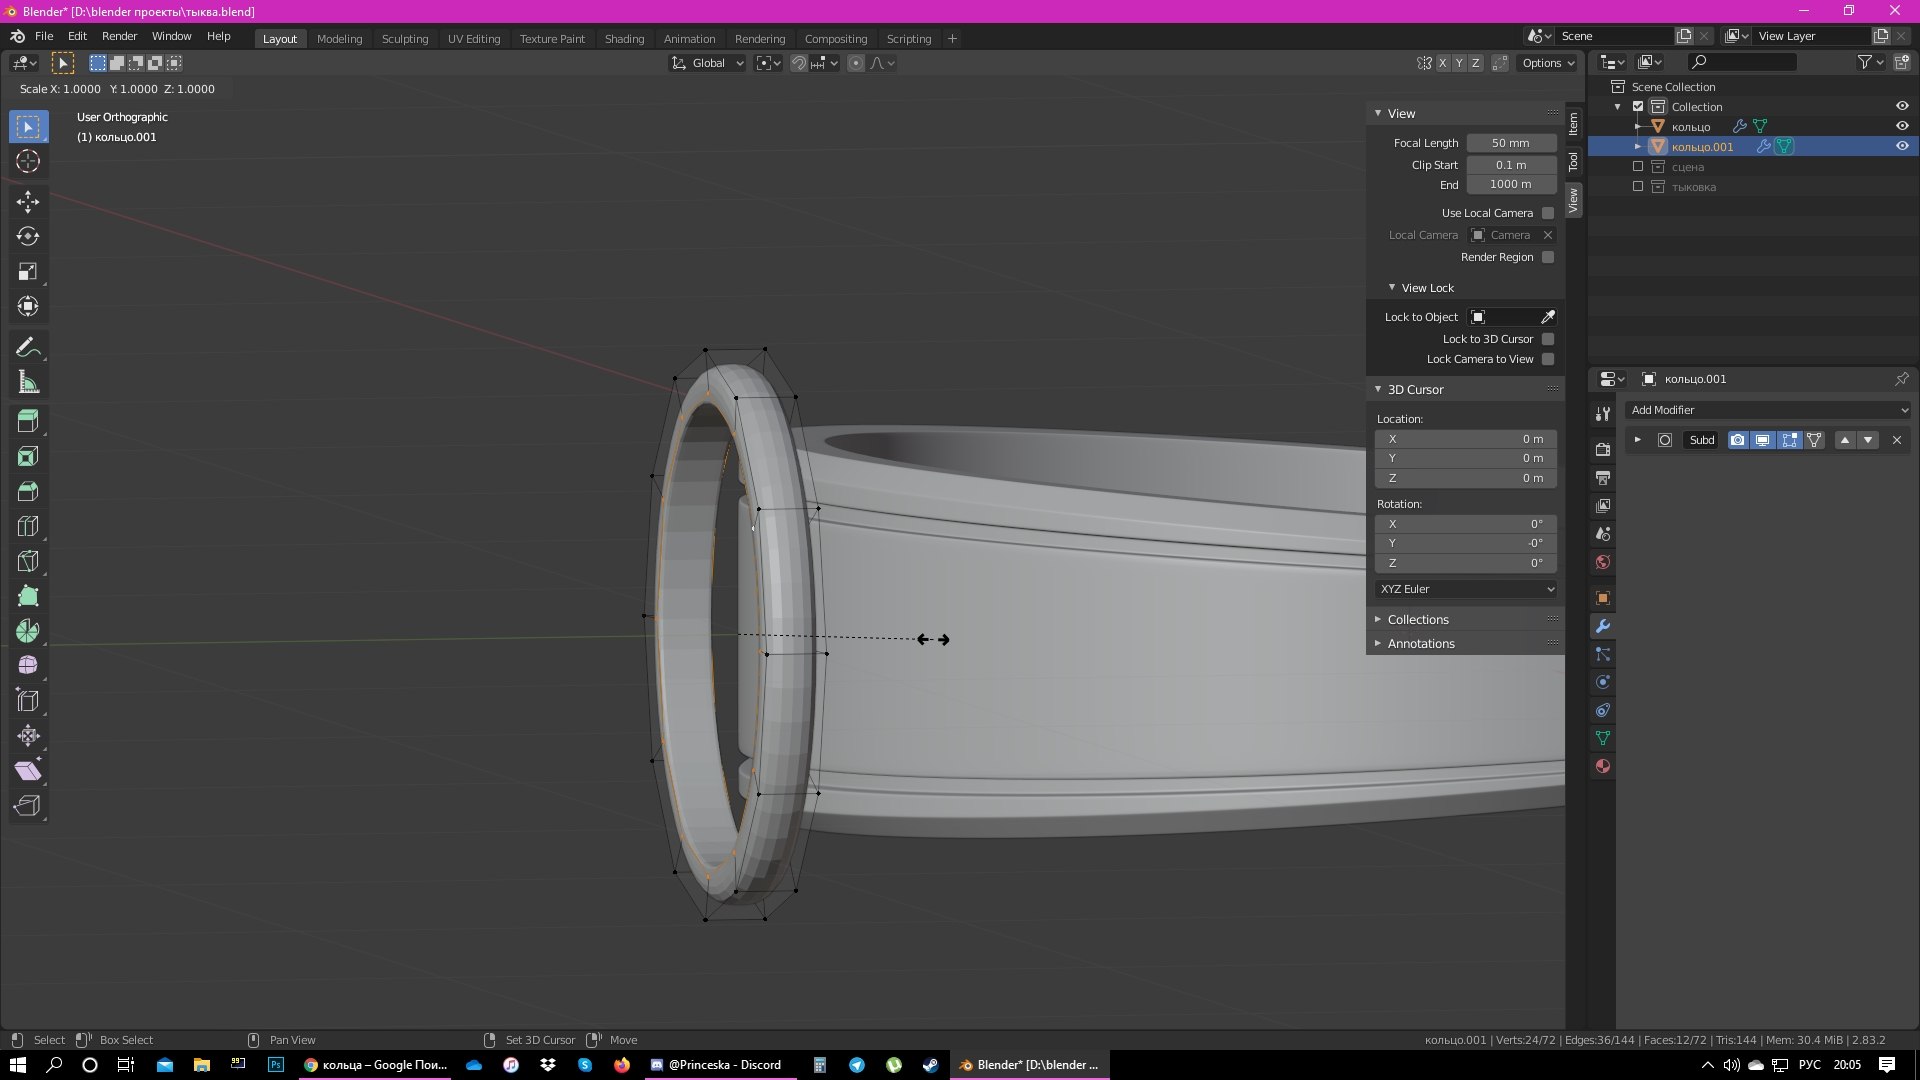The height and width of the screenshot is (1080, 1920).
Task: Adjust the Clip End 1000 m field
Action: 1511,184
